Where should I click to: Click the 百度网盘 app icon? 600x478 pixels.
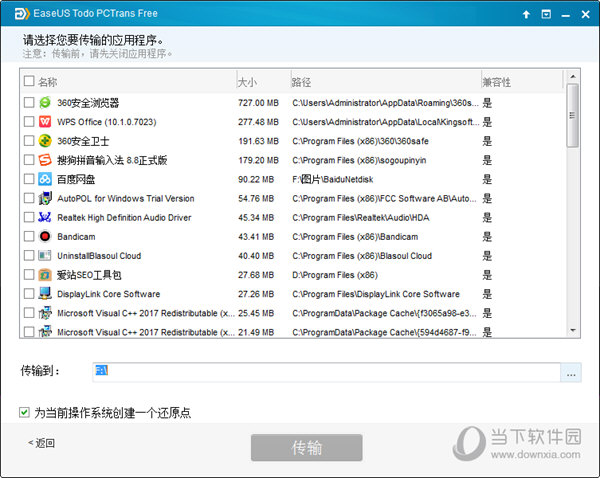[45, 179]
